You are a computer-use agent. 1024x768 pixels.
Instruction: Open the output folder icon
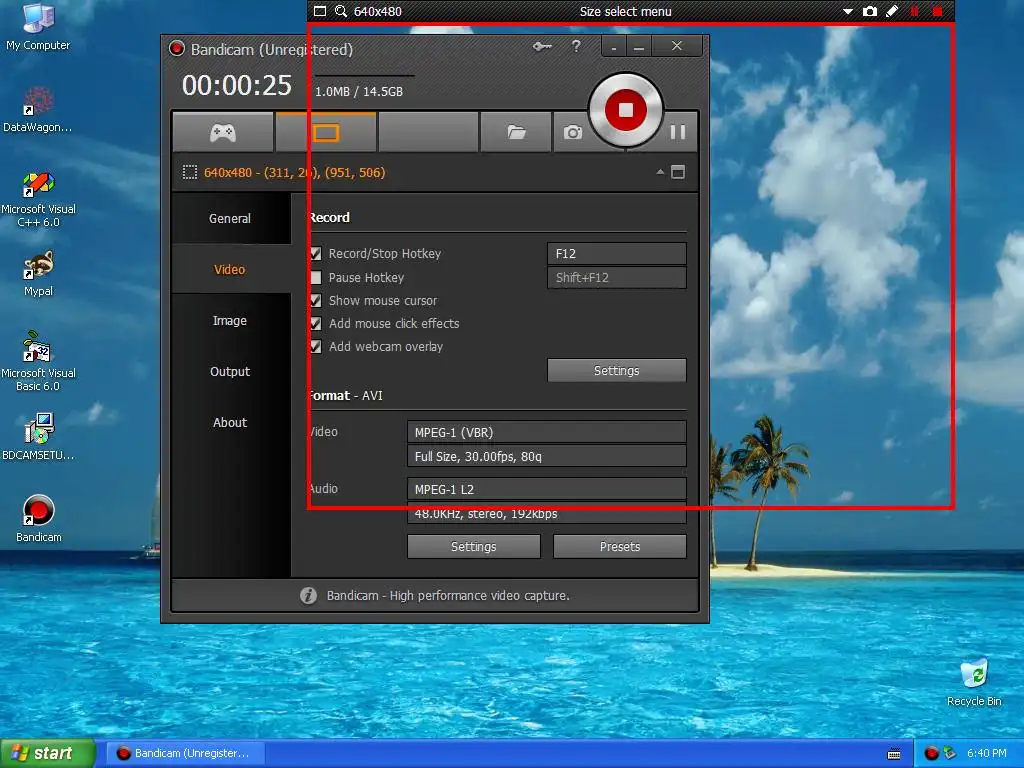pos(516,133)
